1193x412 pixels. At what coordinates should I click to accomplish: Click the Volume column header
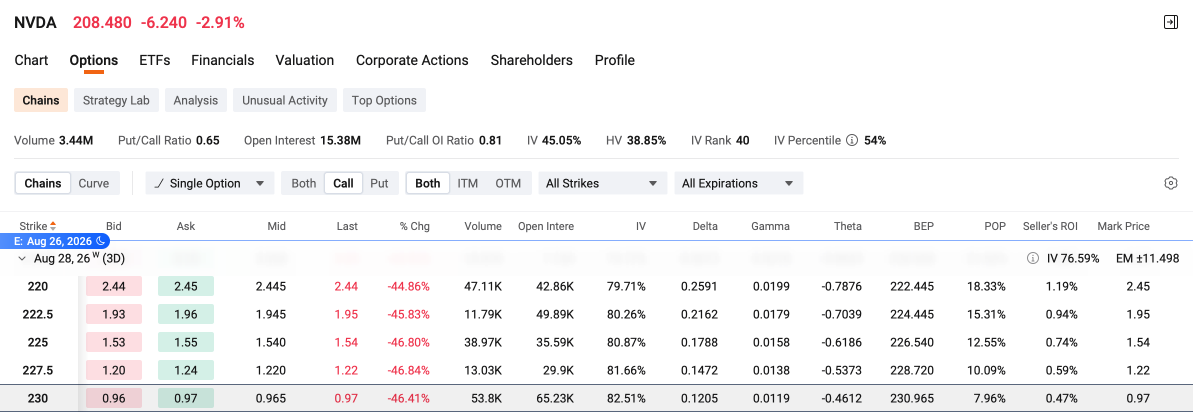[483, 227]
